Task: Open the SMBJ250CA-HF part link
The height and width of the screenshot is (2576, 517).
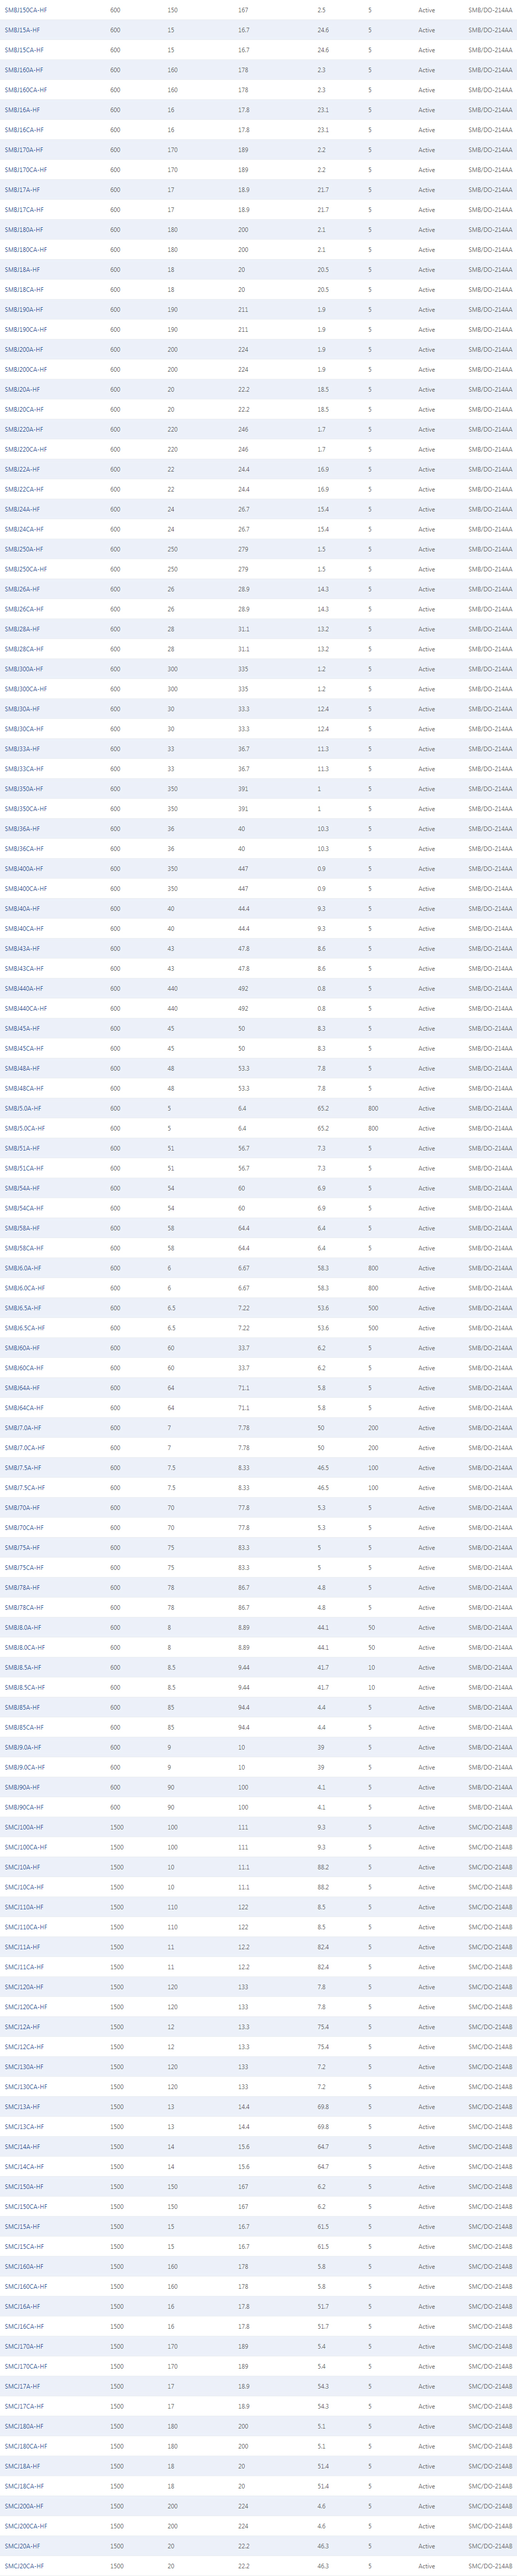Action: (x=26, y=569)
